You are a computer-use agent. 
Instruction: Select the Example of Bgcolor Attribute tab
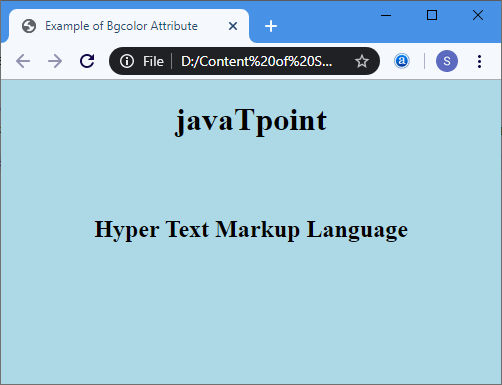point(129,26)
